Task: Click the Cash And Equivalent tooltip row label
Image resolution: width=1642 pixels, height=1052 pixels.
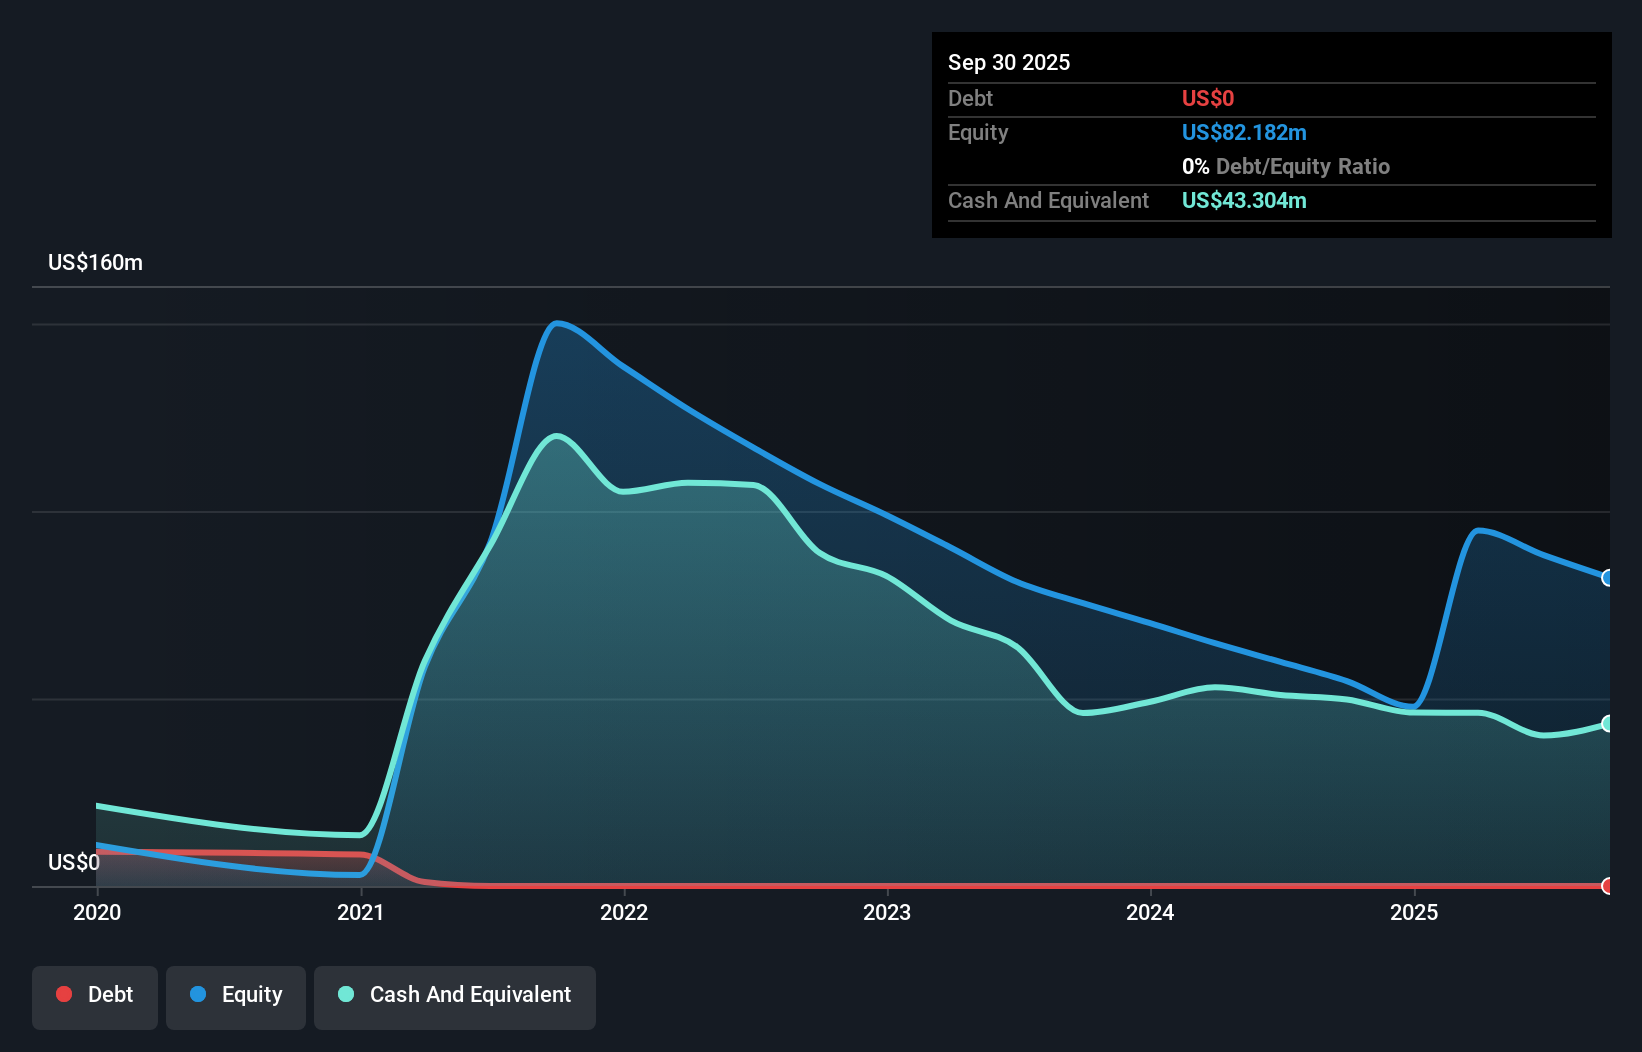Action: pos(1048,200)
